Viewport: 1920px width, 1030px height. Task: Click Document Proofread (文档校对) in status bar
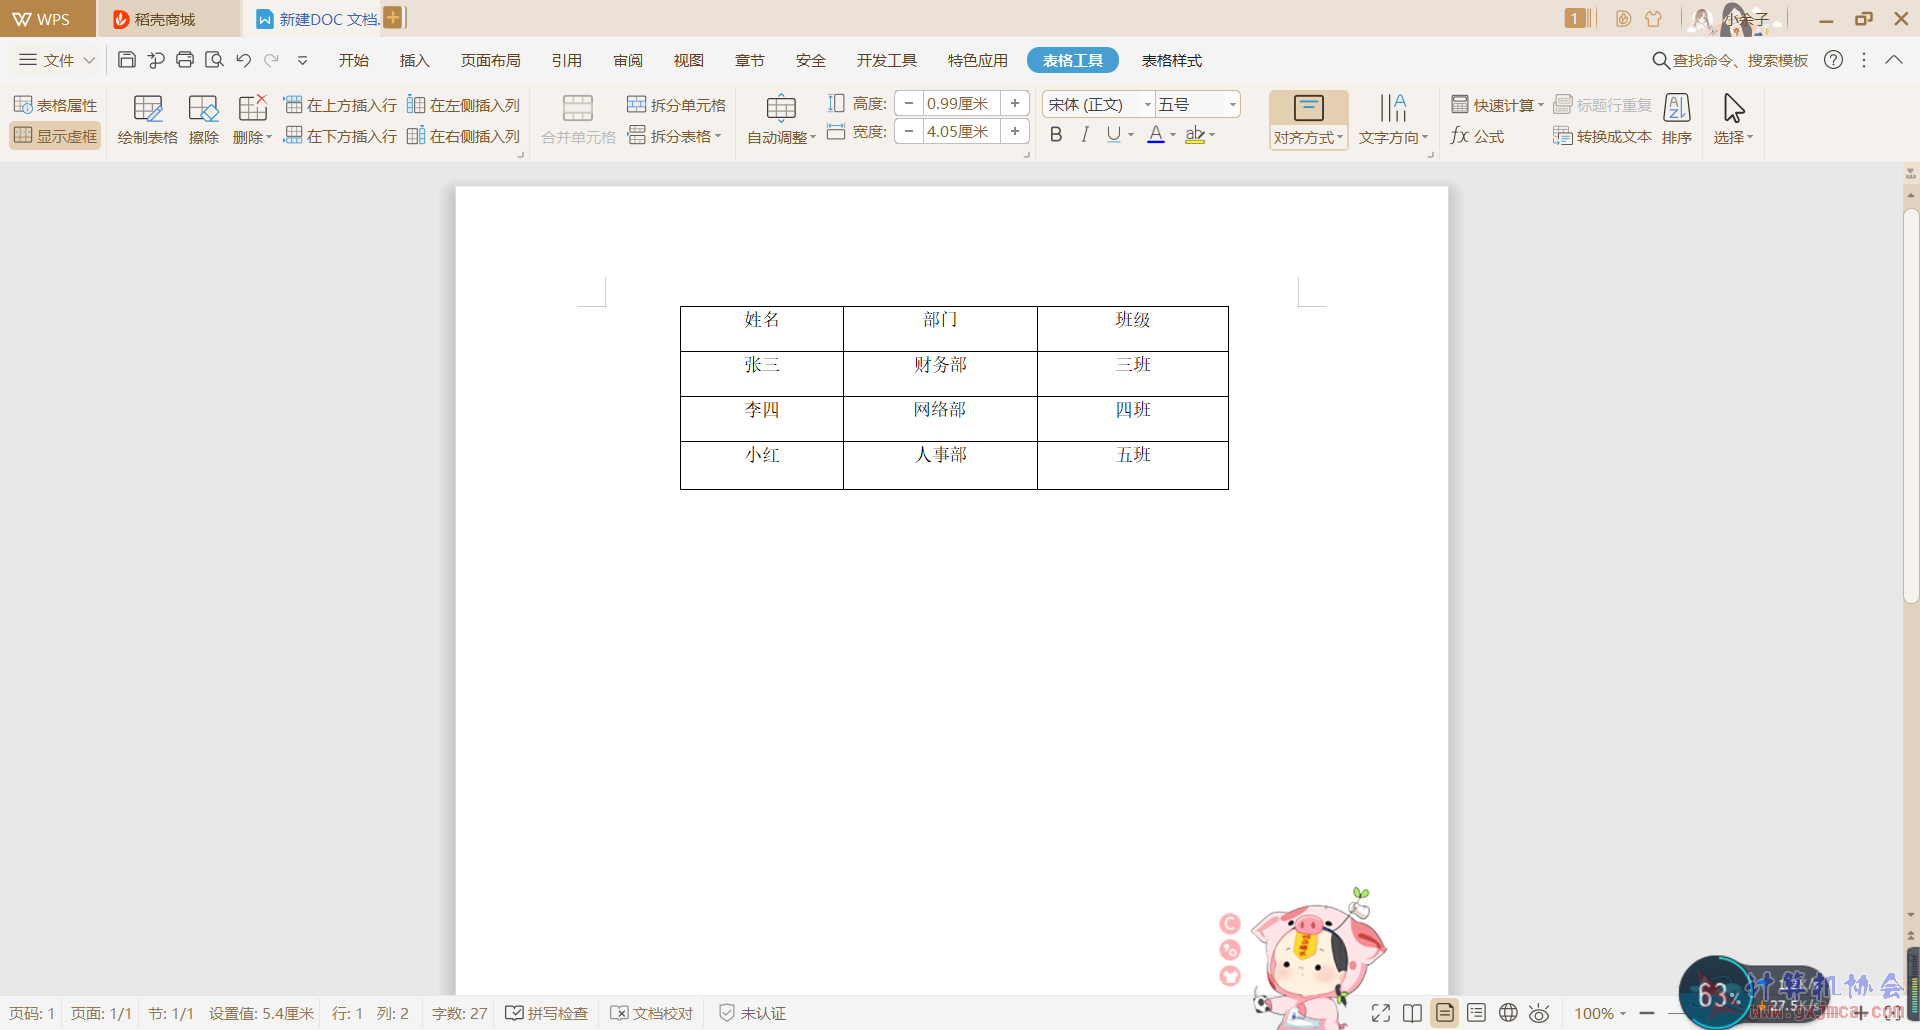[x=652, y=1013]
